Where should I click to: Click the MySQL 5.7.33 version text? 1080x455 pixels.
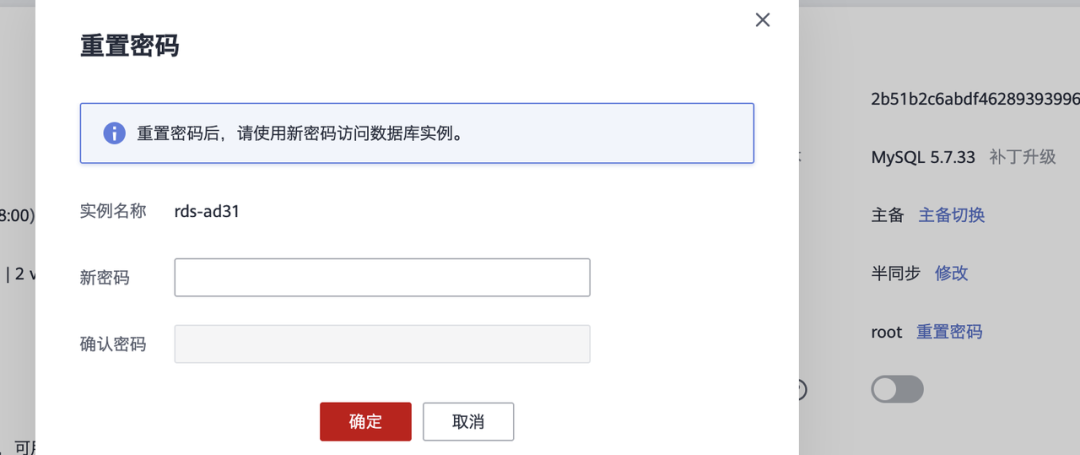pos(923,157)
